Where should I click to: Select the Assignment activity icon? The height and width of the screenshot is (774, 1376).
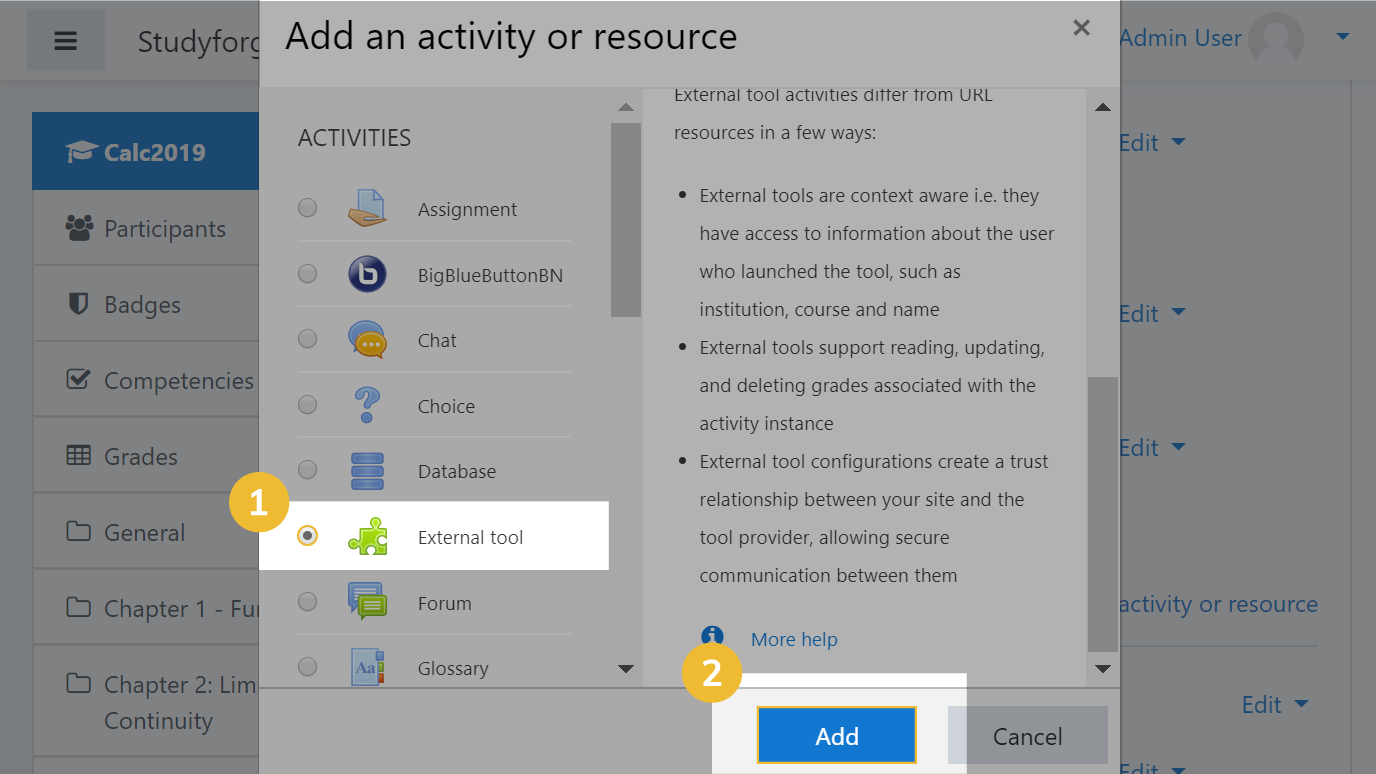[366, 207]
